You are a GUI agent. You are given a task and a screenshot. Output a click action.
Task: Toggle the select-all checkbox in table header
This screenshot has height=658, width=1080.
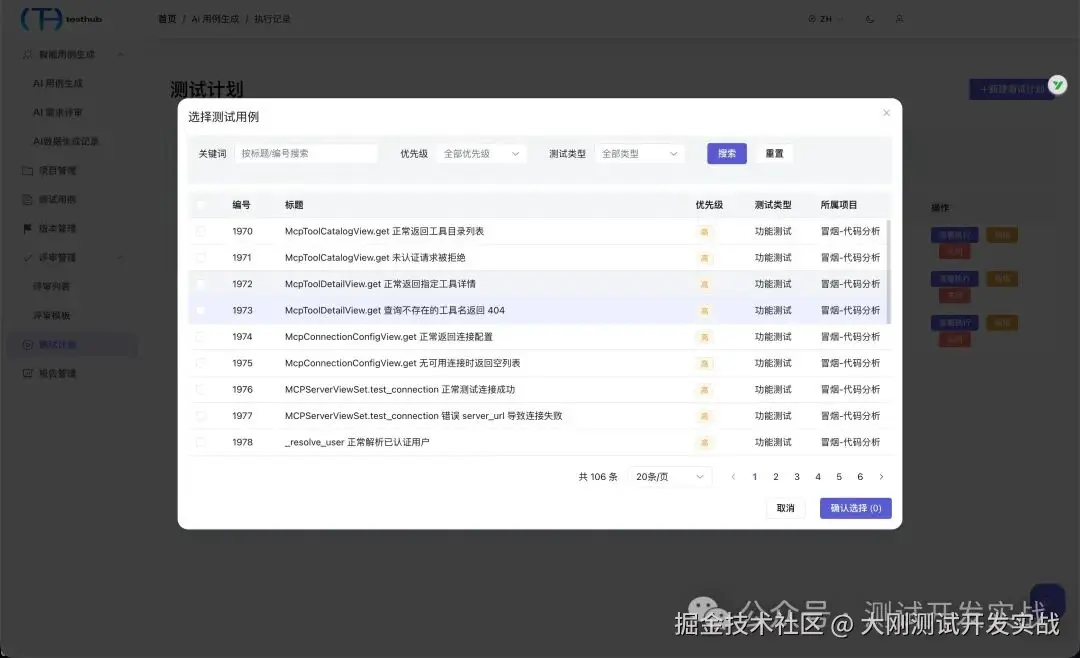tap(200, 205)
